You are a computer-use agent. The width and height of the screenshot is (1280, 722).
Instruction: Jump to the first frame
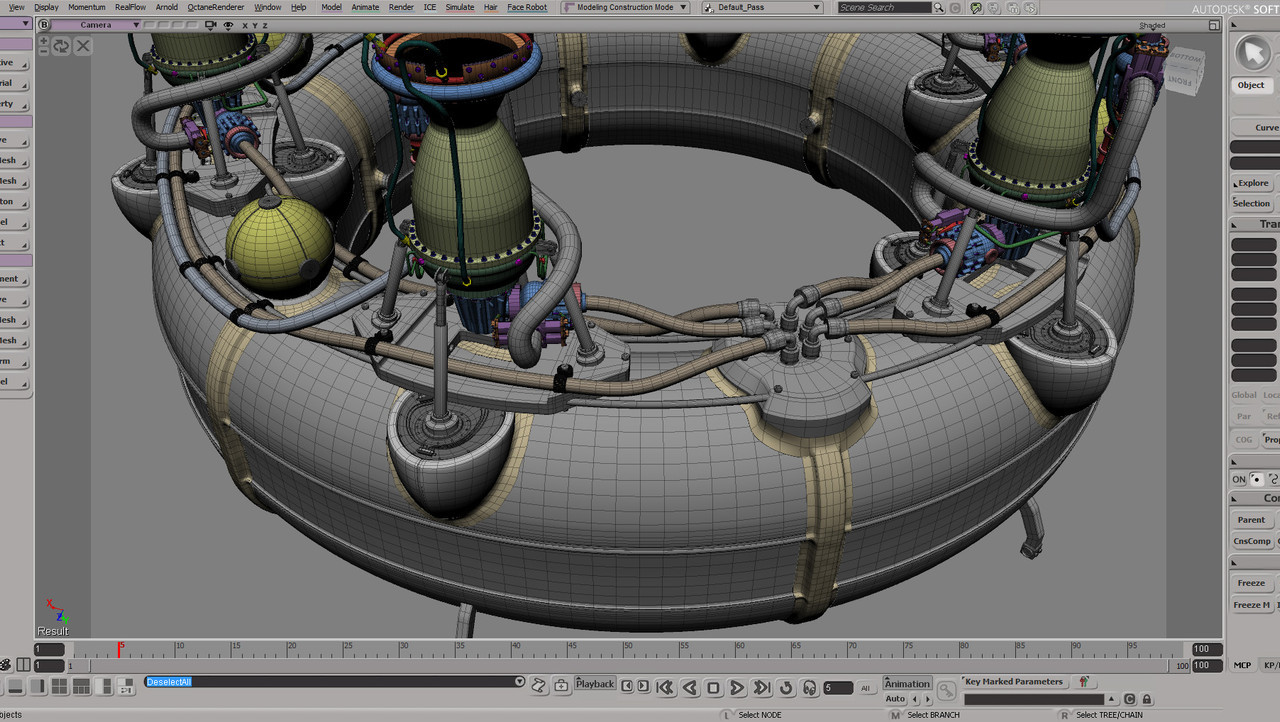(664, 688)
